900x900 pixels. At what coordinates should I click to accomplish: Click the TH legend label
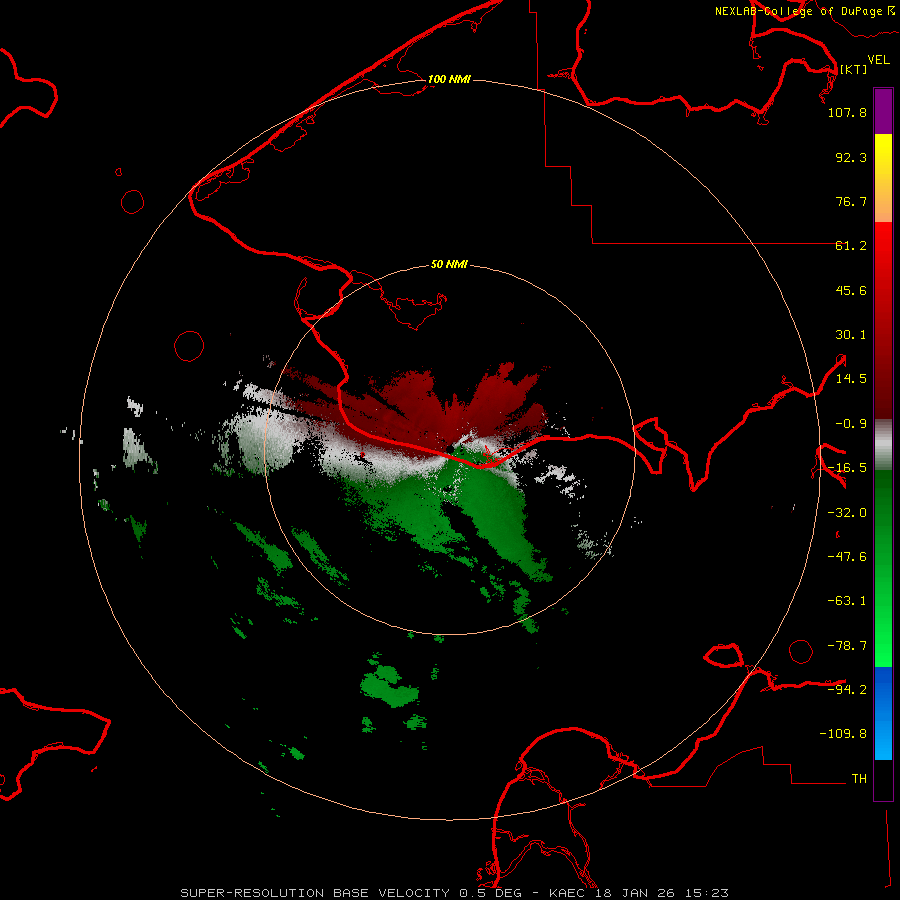(x=859, y=779)
